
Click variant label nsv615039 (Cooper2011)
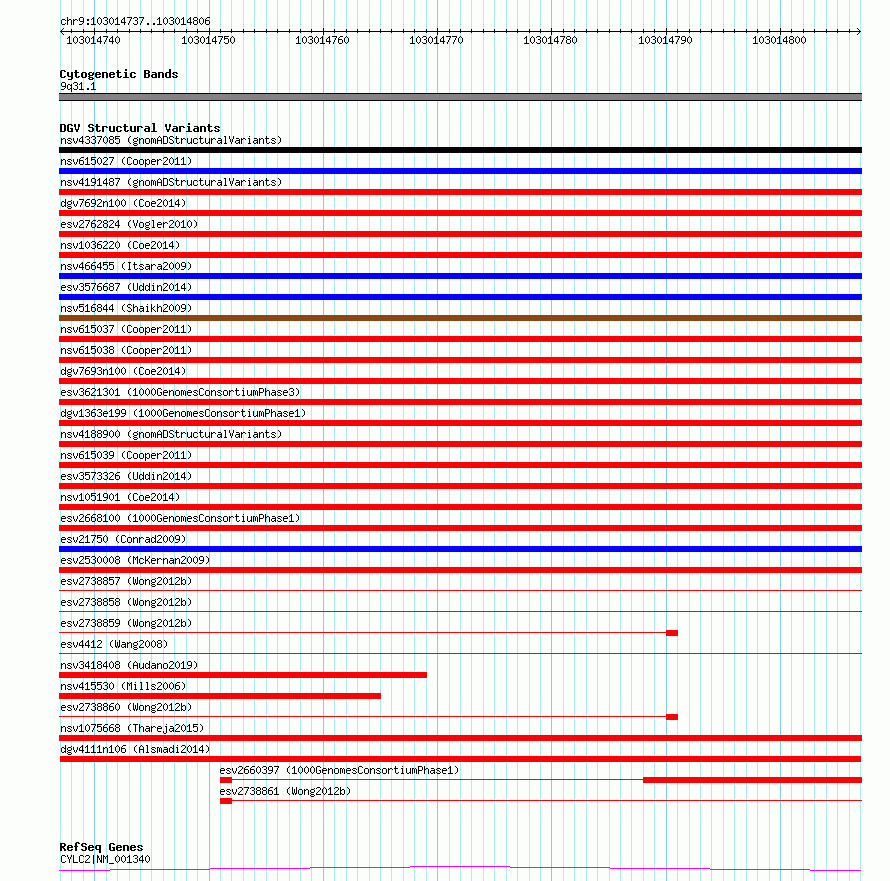[126, 455]
